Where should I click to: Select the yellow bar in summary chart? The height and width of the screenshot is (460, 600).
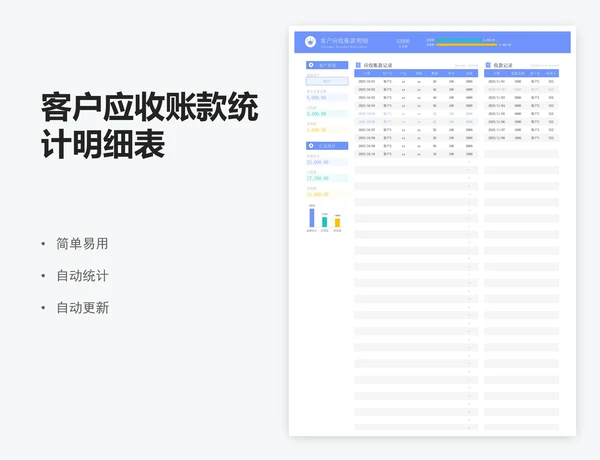click(x=337, y=222)
